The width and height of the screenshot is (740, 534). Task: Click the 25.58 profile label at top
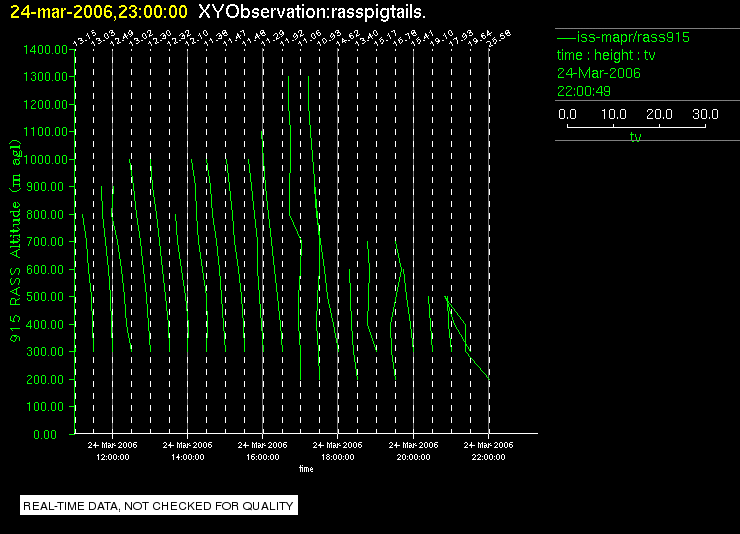499,38
